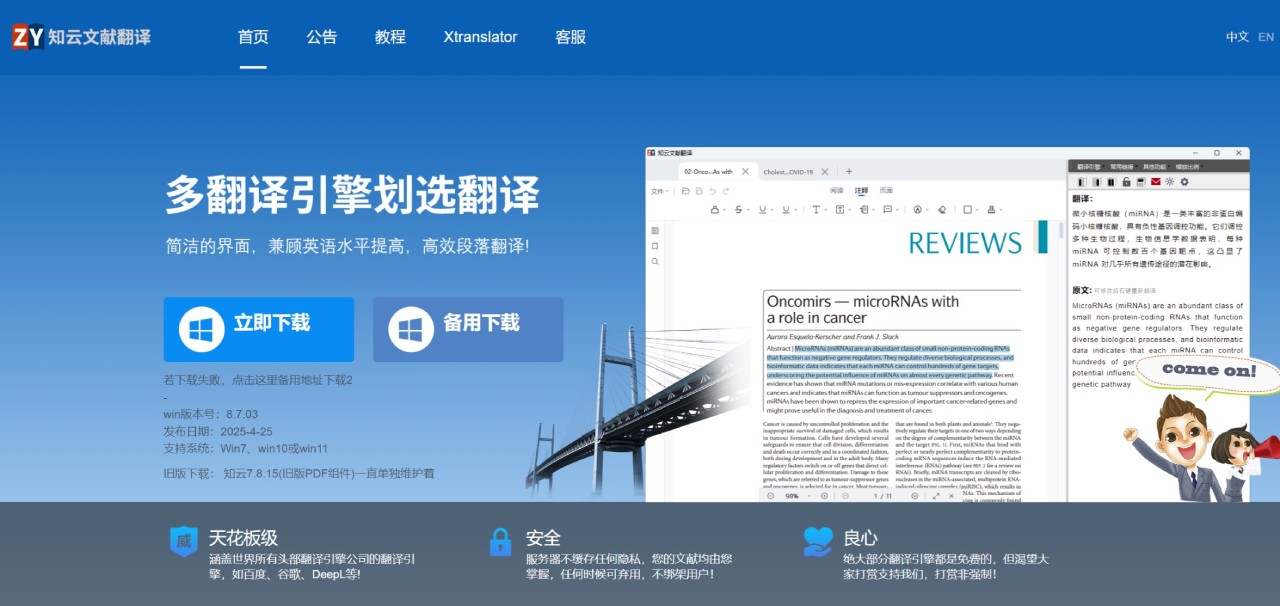Open the gear settings icon in translation panel
Viewport: 1280px width, 606px height.
[1184, 181]
